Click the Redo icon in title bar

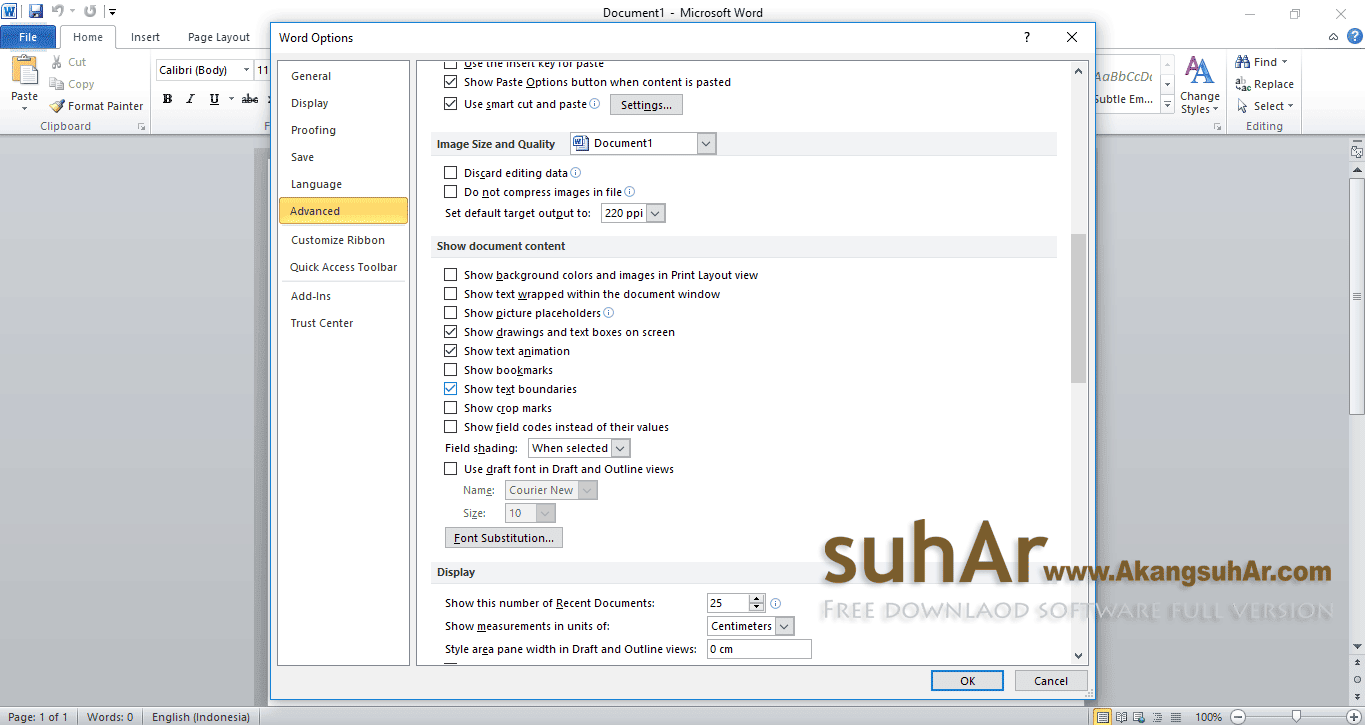pyautogui.click(x=90, y=12)
